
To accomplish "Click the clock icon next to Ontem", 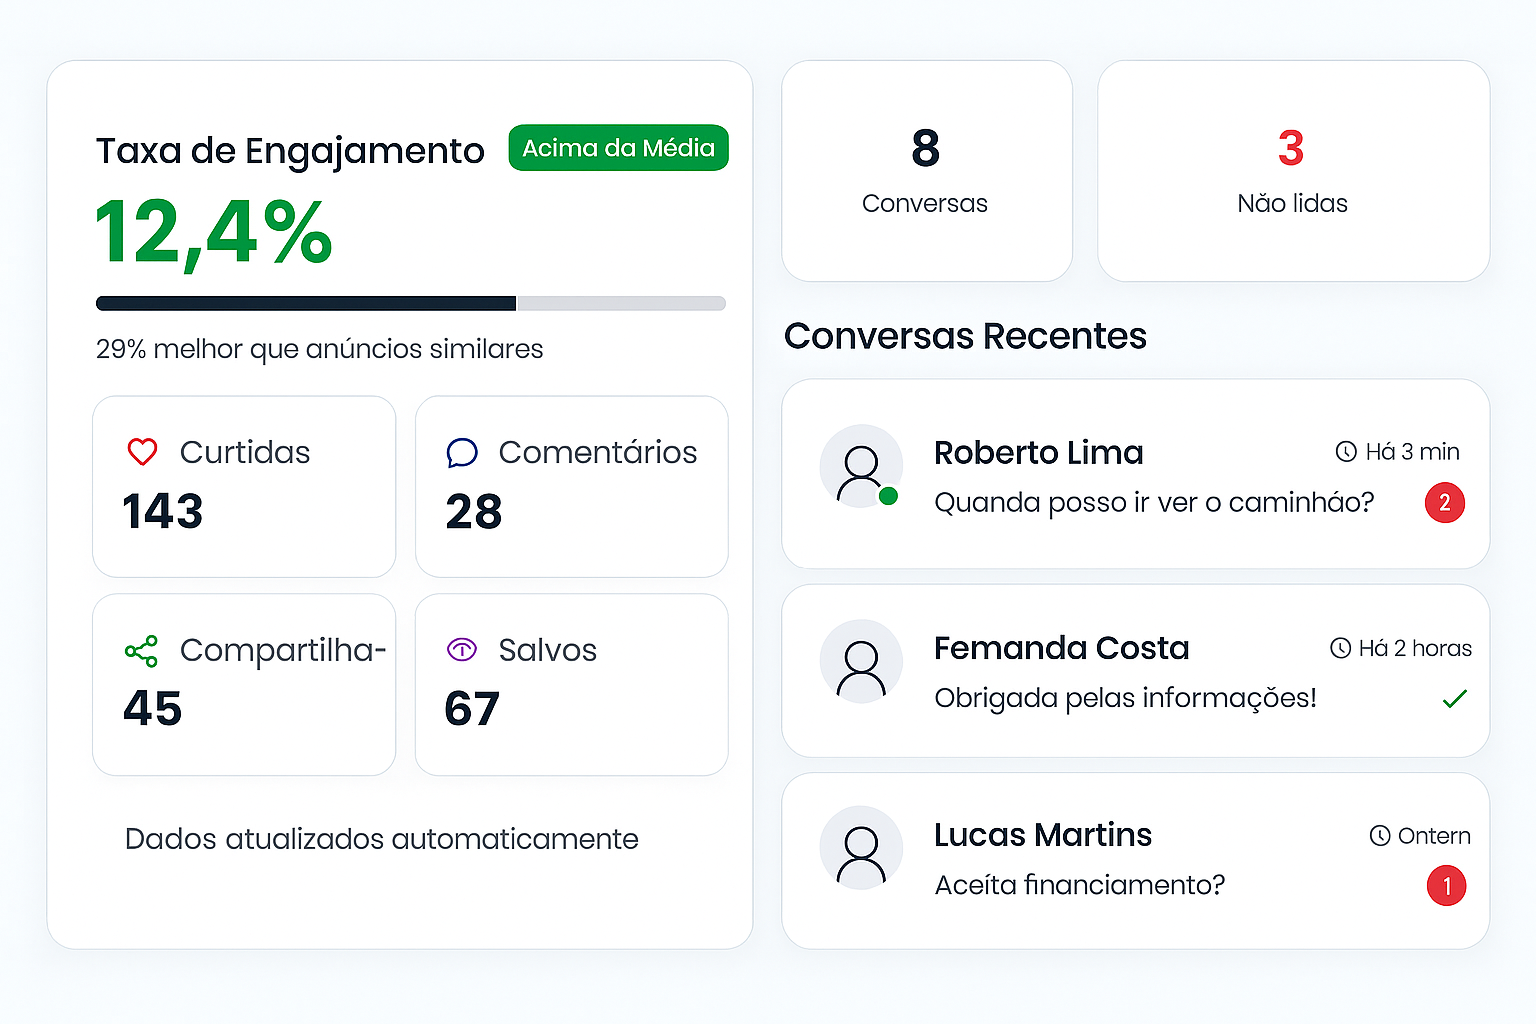I will point(1380,836).
